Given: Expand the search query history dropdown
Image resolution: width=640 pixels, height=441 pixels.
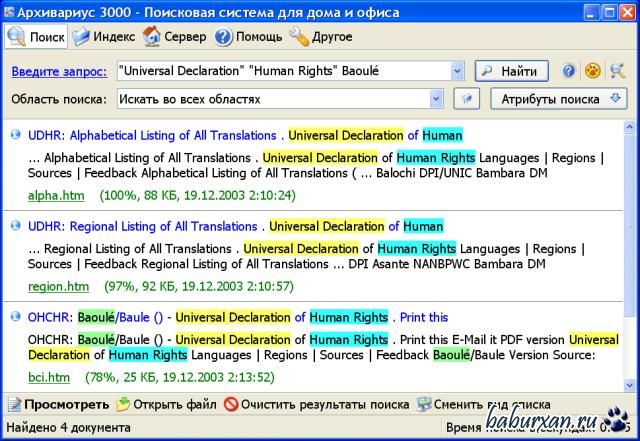Looking at the screenshot, I should (456, 71).
